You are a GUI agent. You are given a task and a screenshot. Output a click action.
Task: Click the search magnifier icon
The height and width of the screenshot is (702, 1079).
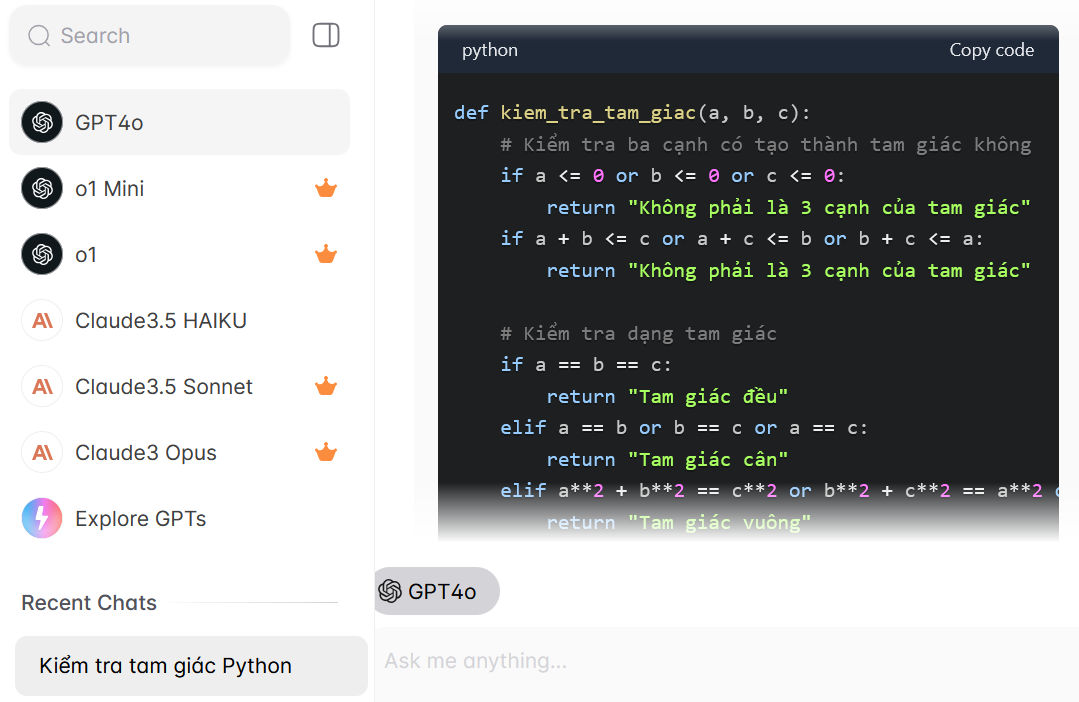pyautogui.click(x=39, y=36)
